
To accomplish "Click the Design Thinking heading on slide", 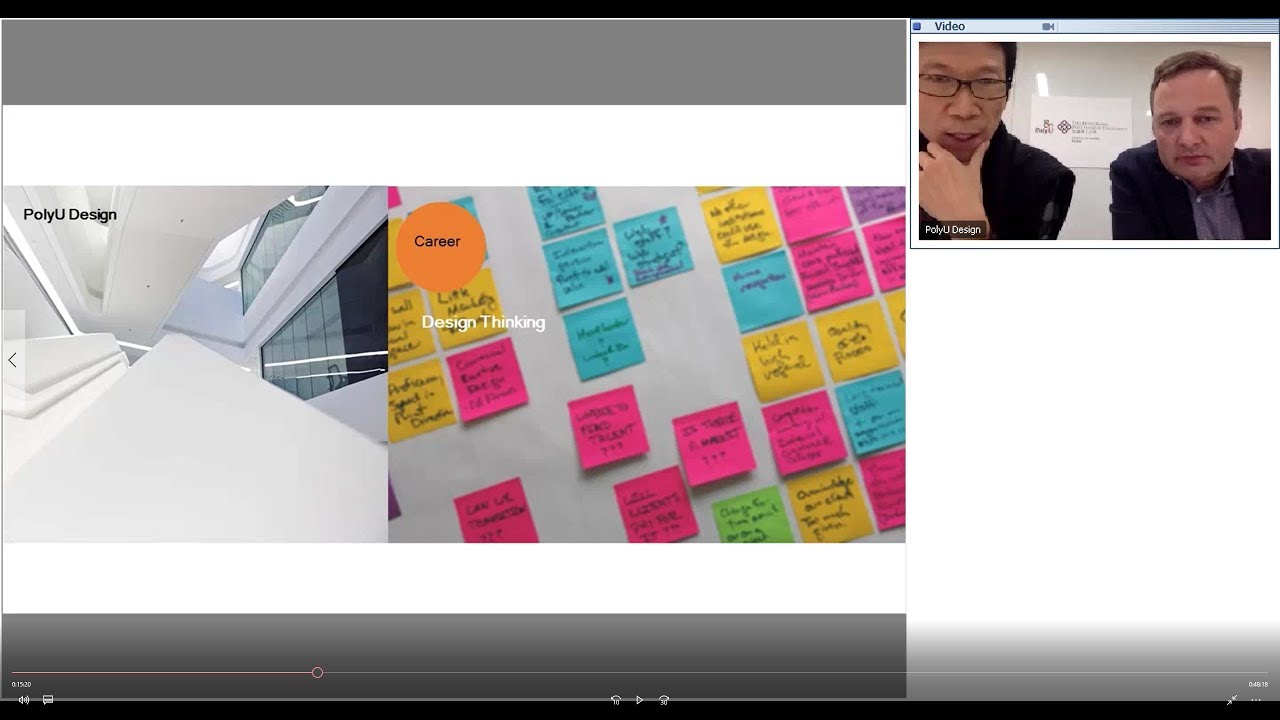I will pyautogui.click(x=483, y=322).
